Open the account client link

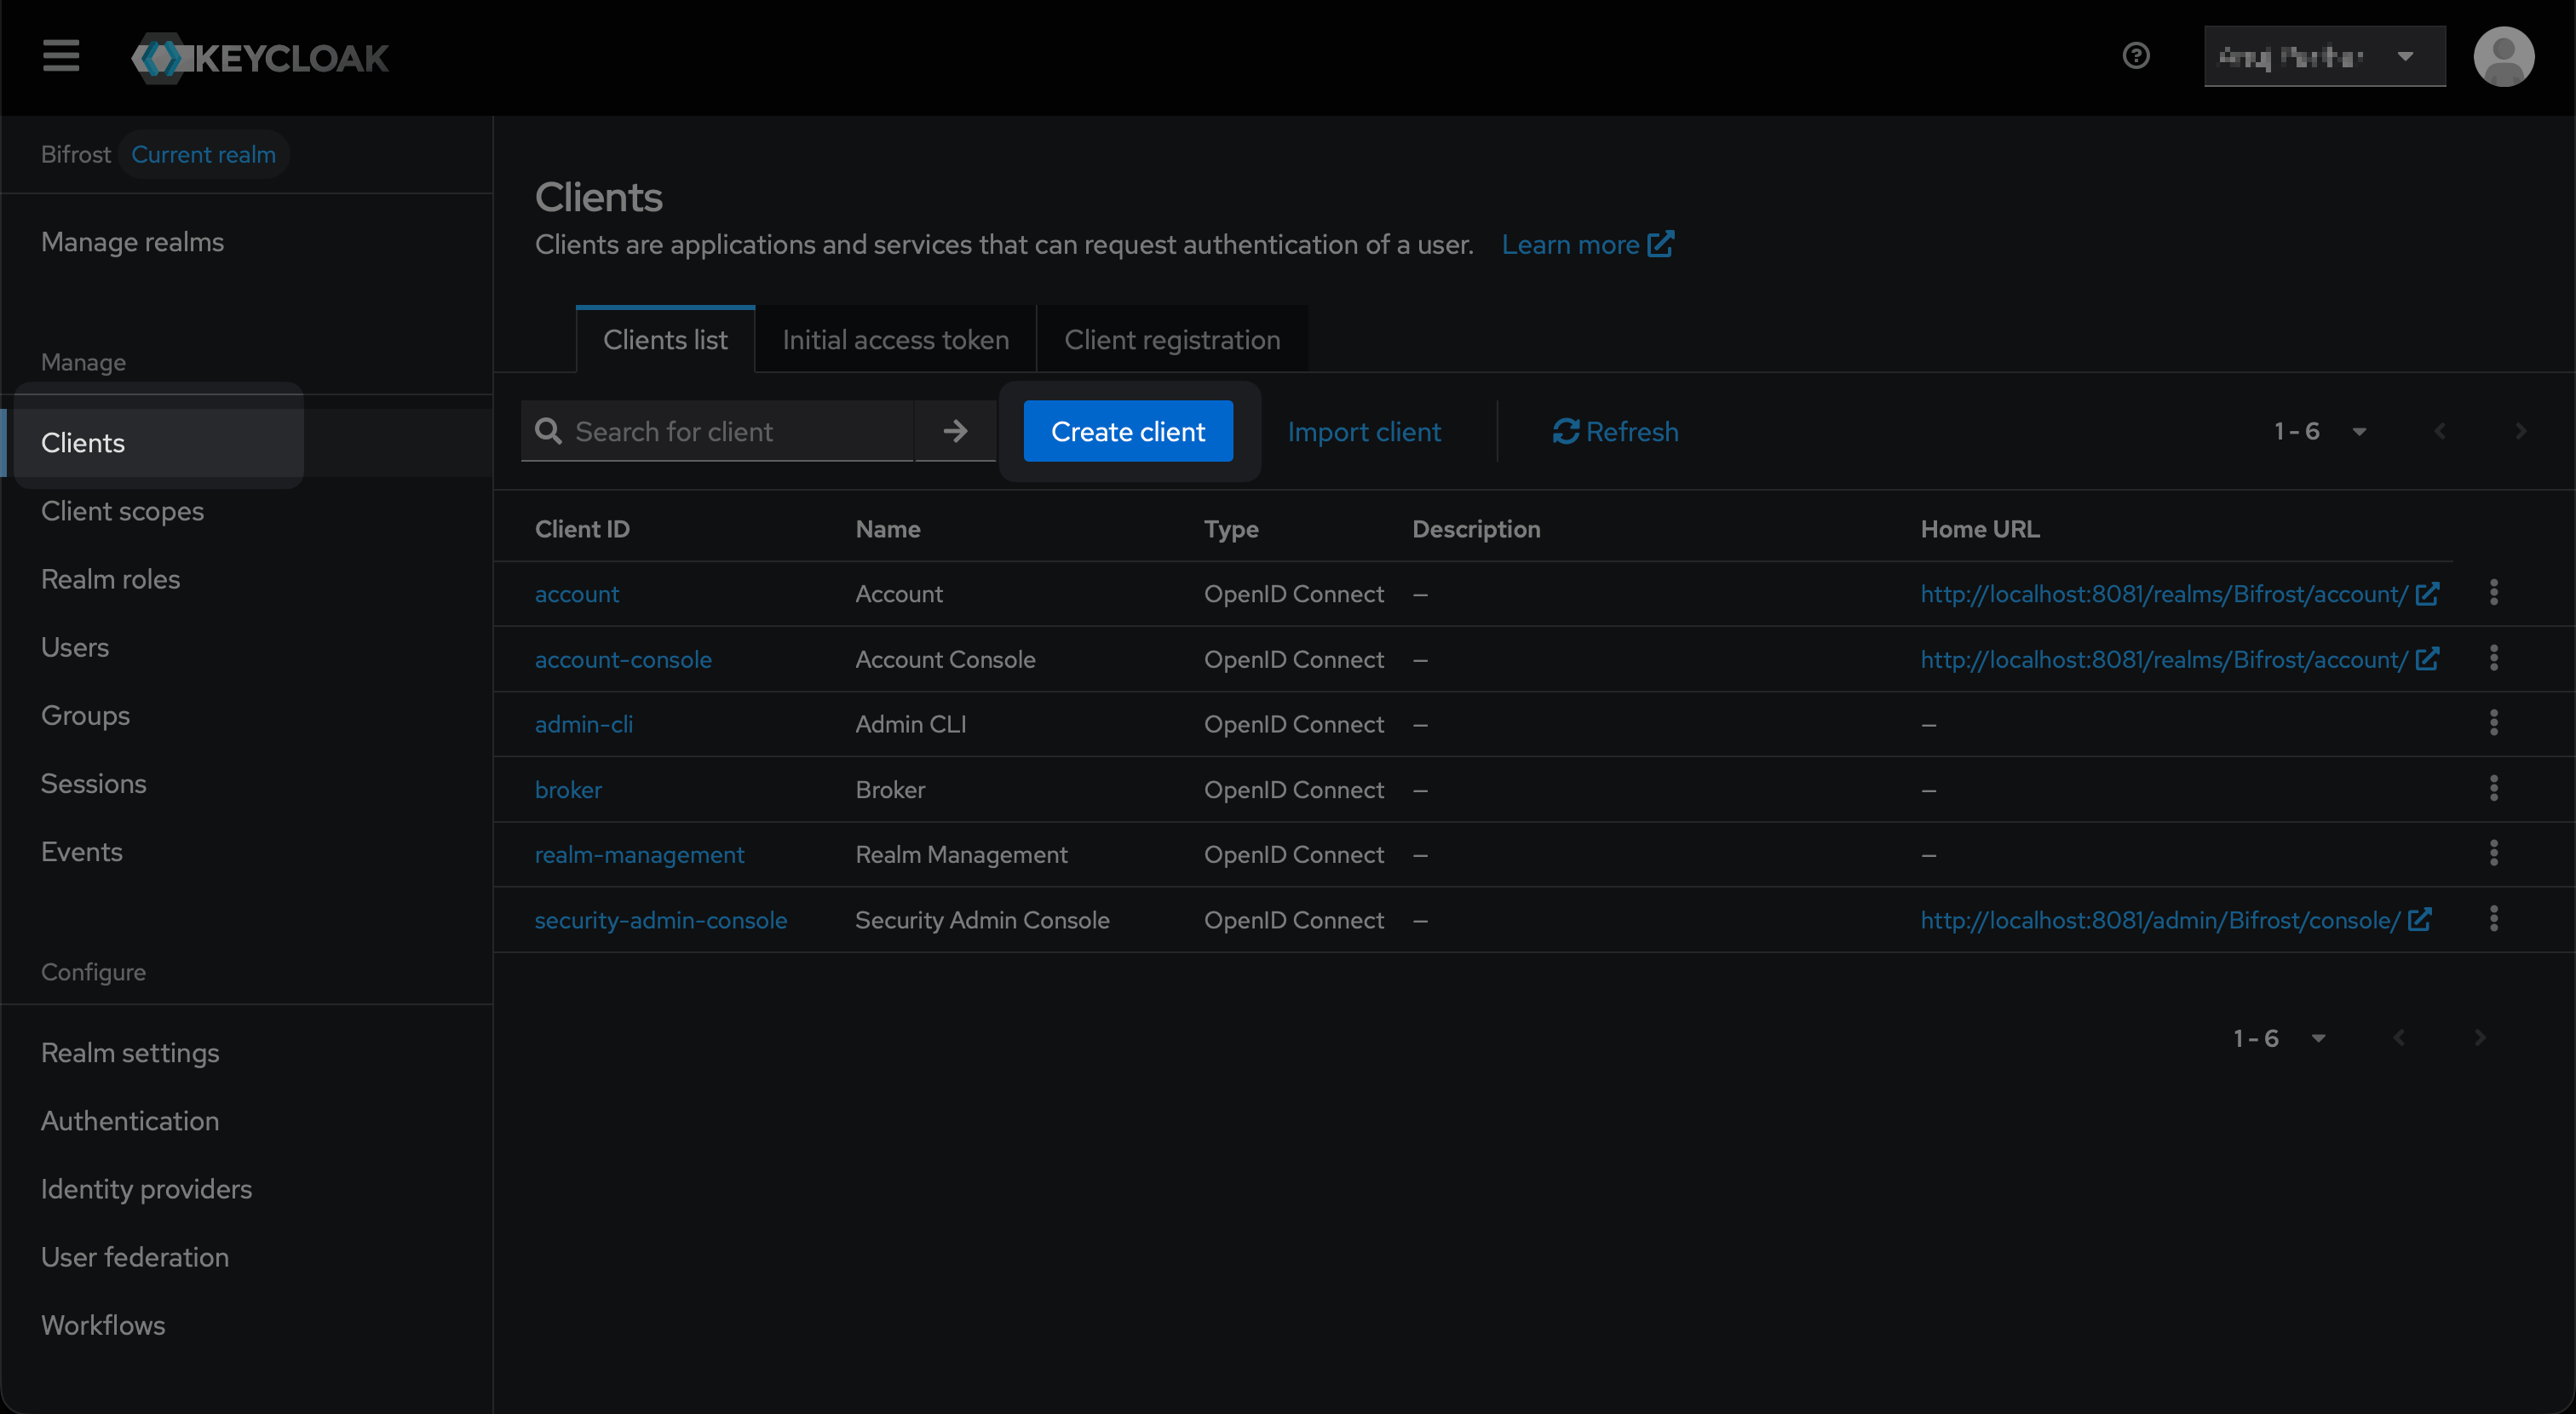tap(577, 594)
